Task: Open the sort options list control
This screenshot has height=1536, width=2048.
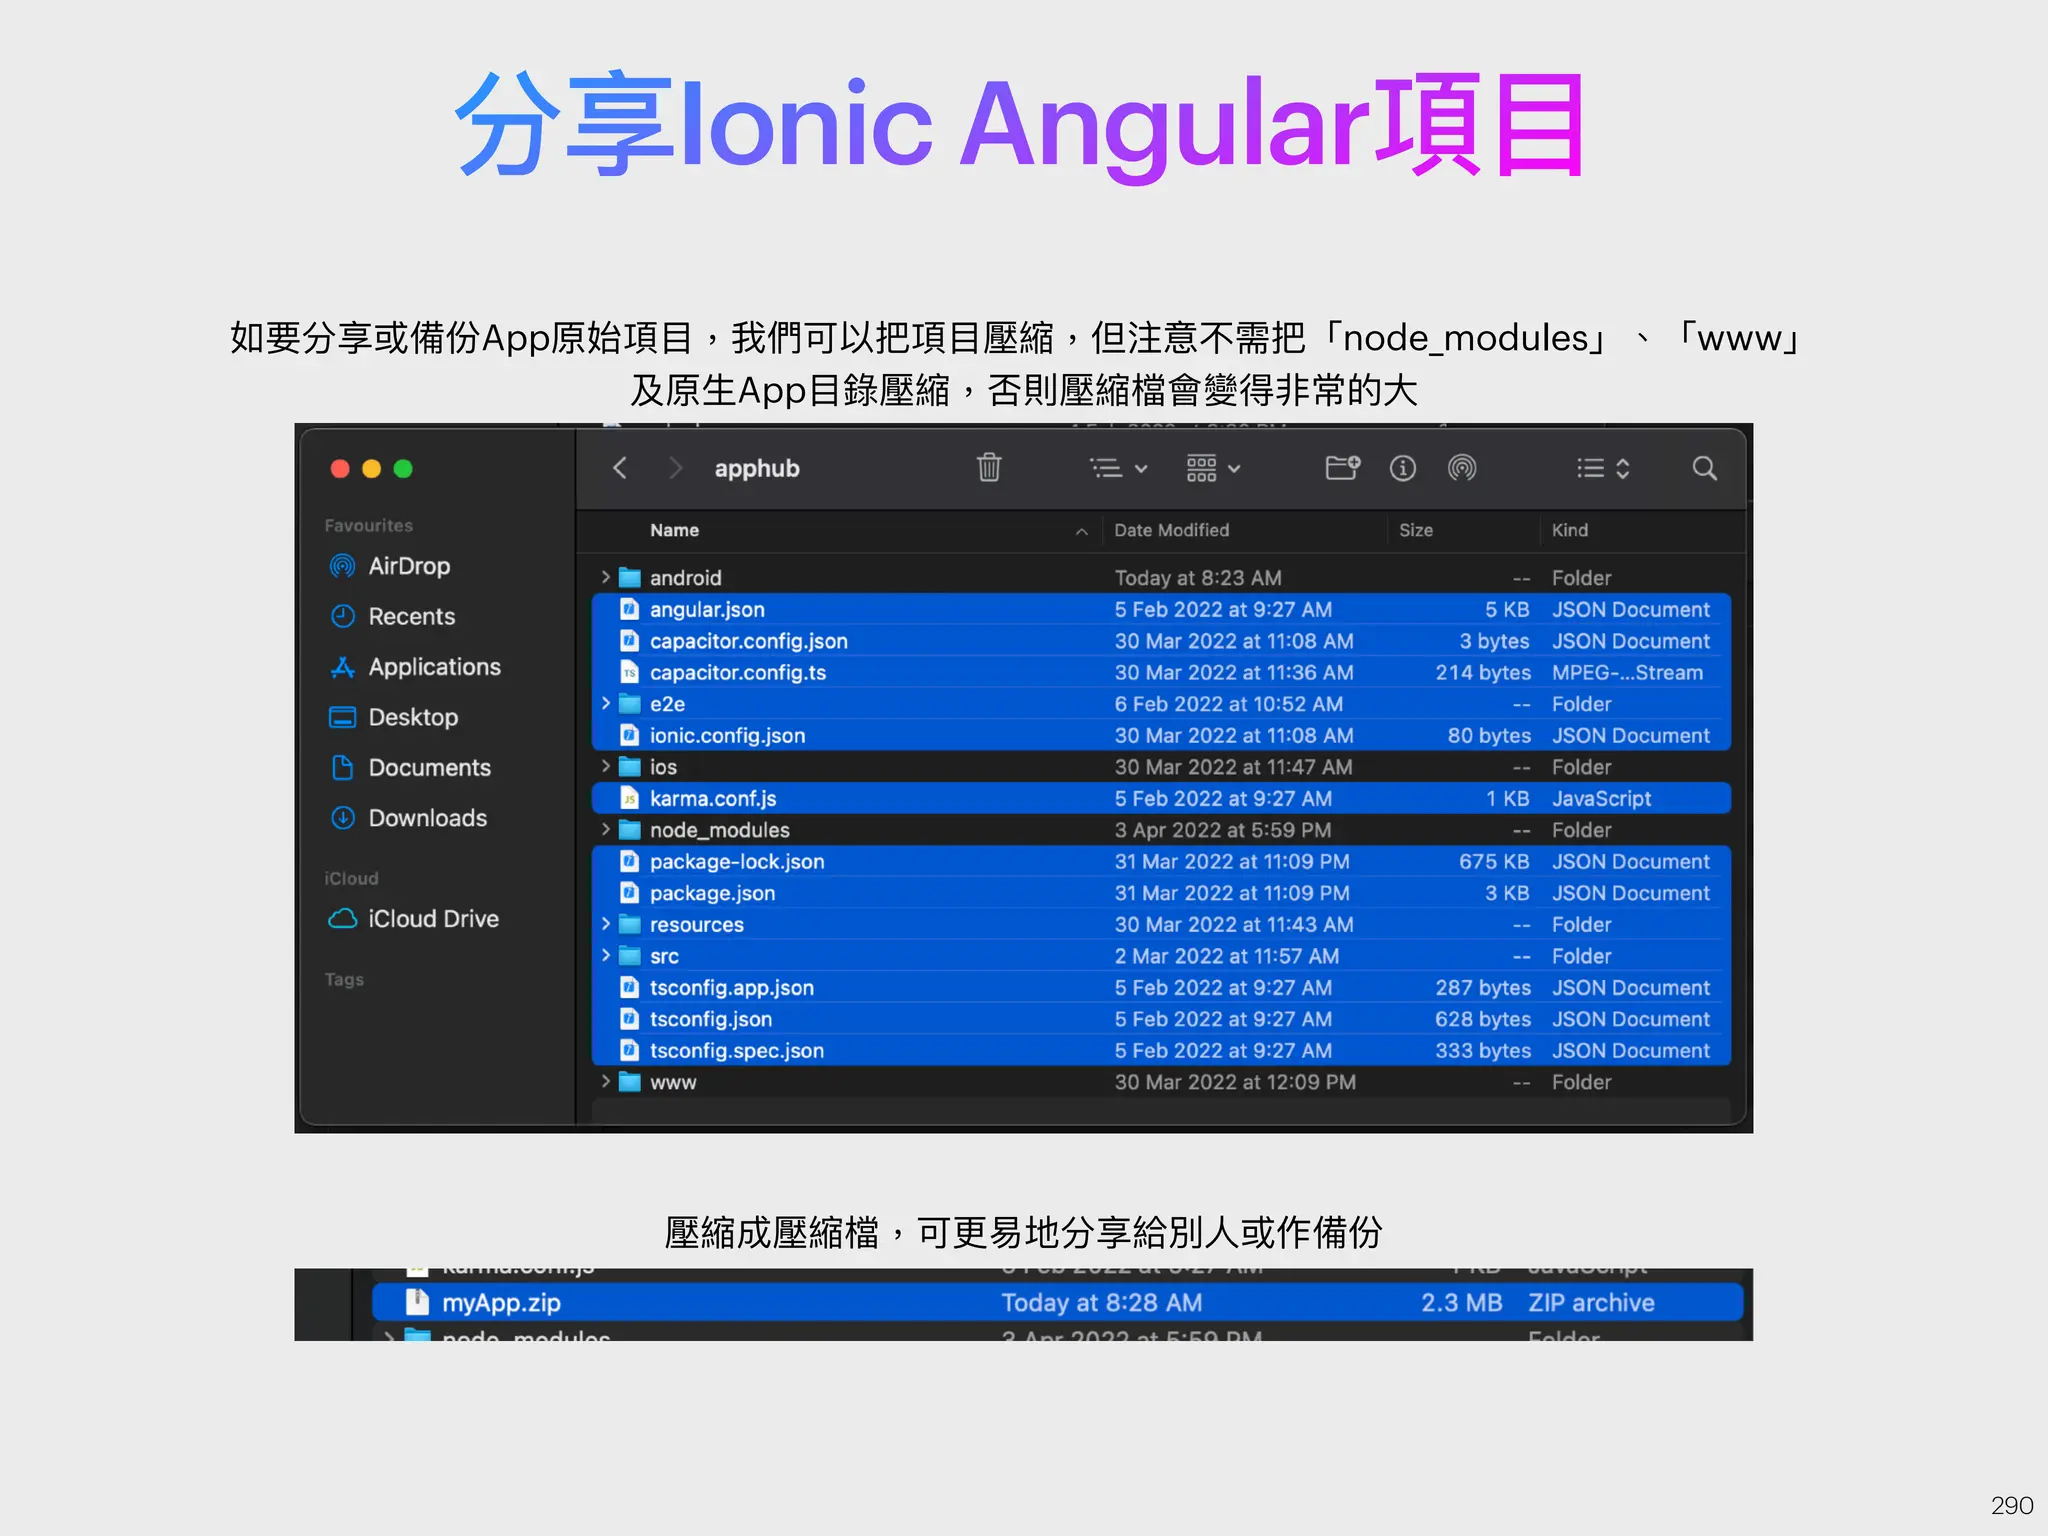Action: pyautogui.click(x=1603, y=468)
